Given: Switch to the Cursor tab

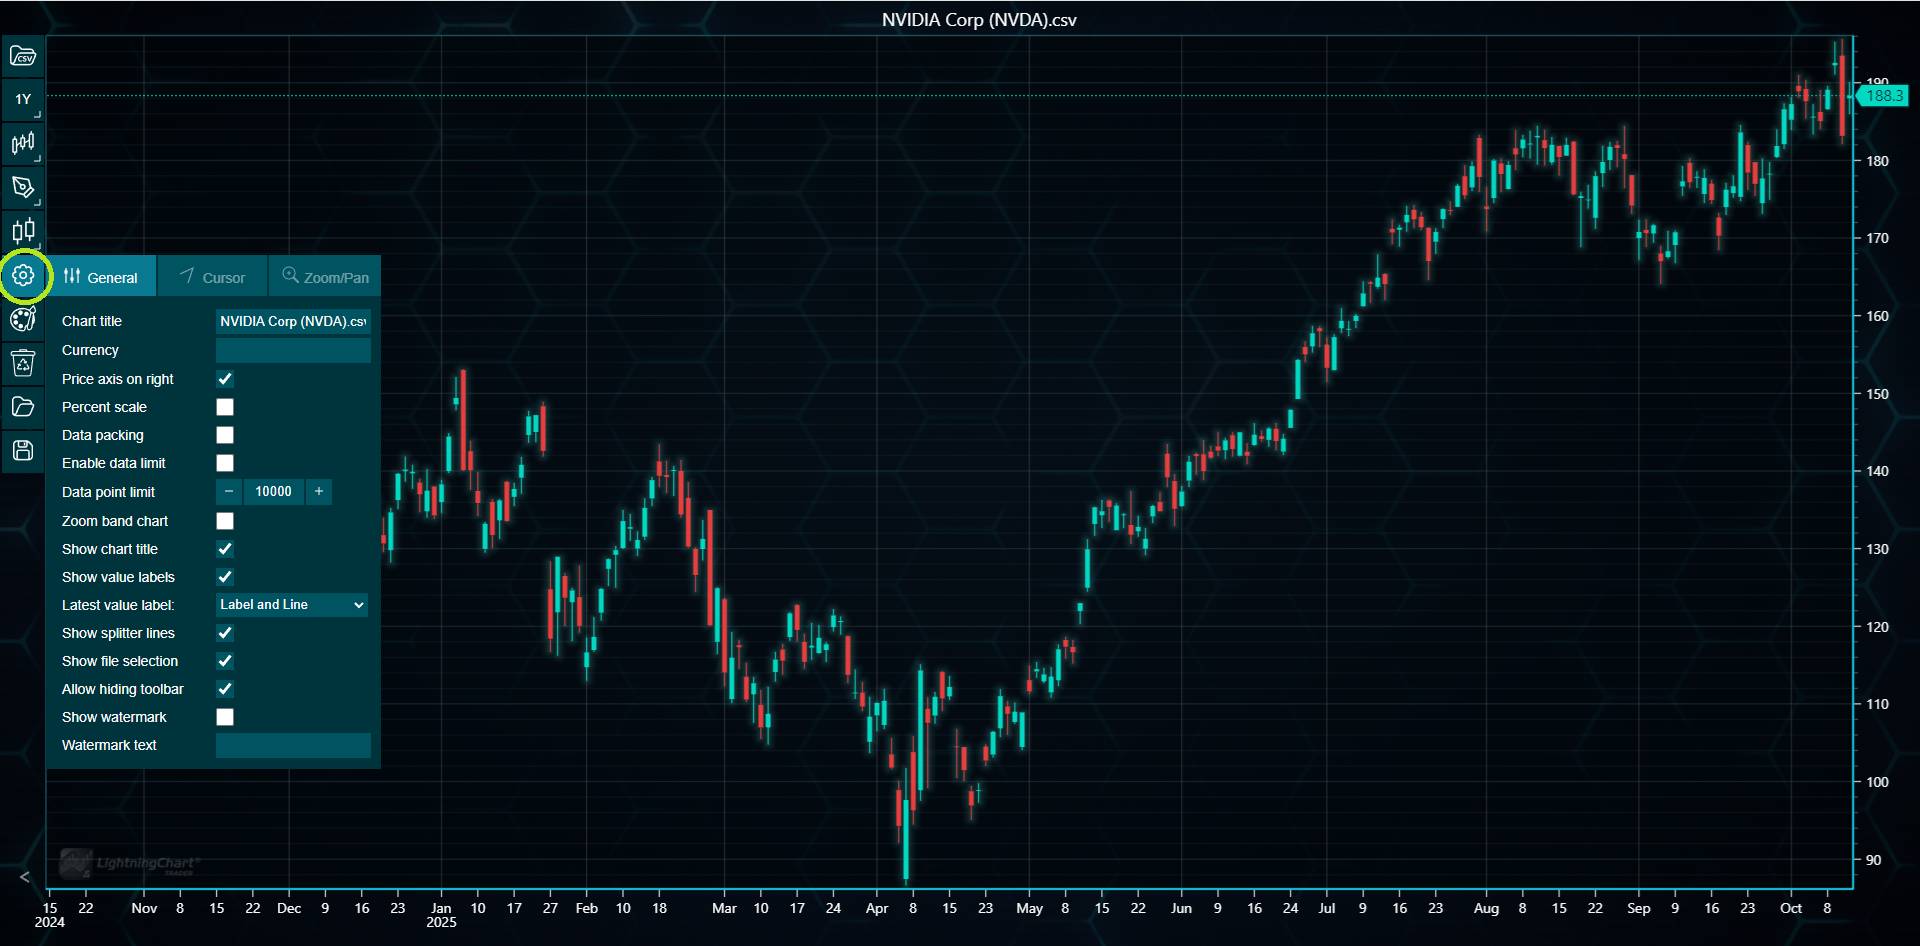Looking at the screenshot, I should click(212, 277).
